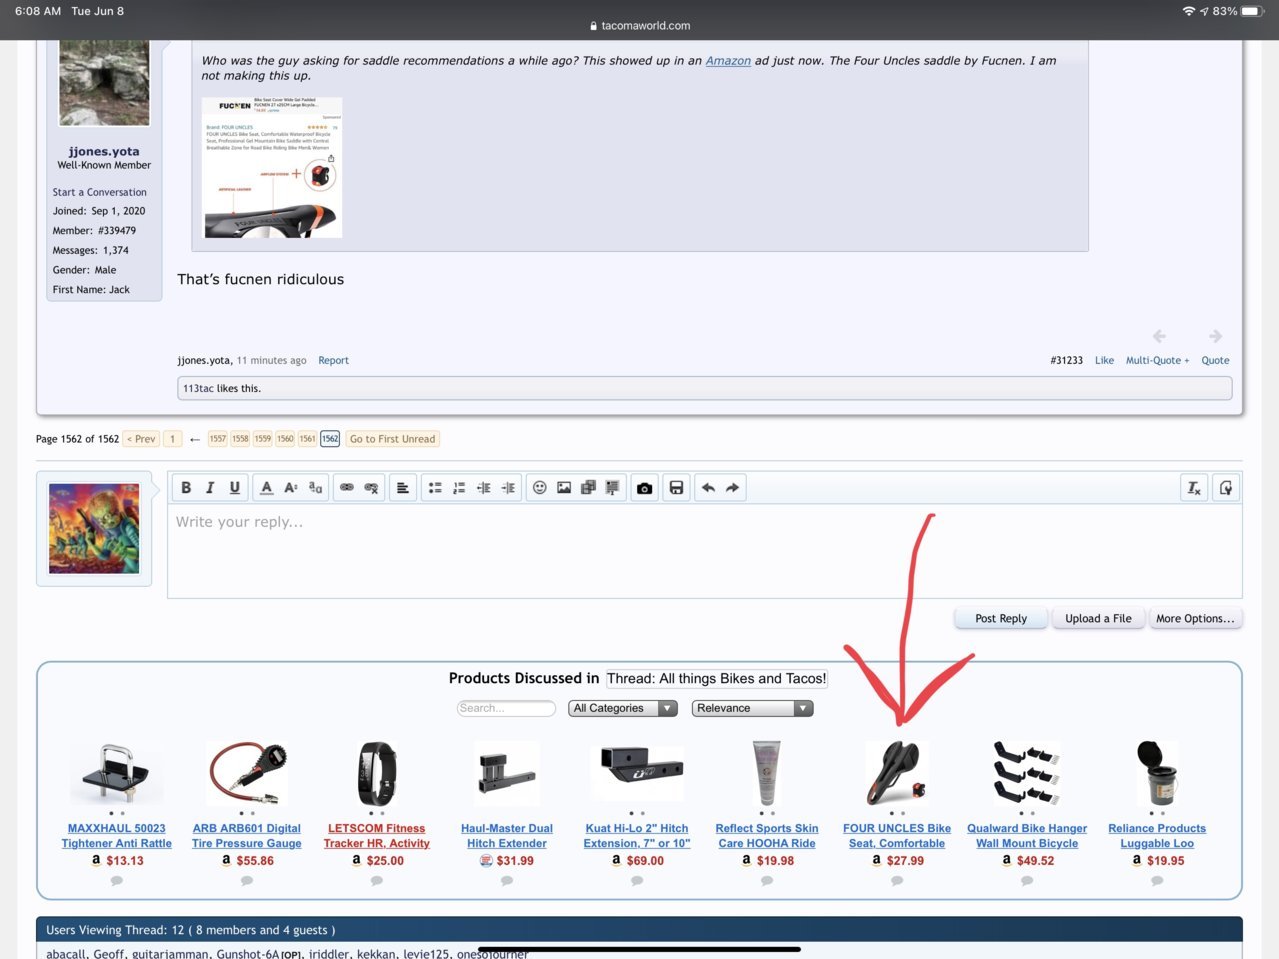Insert an ordered numbered list
The image size is (1279, 959).
pos(459,488)
